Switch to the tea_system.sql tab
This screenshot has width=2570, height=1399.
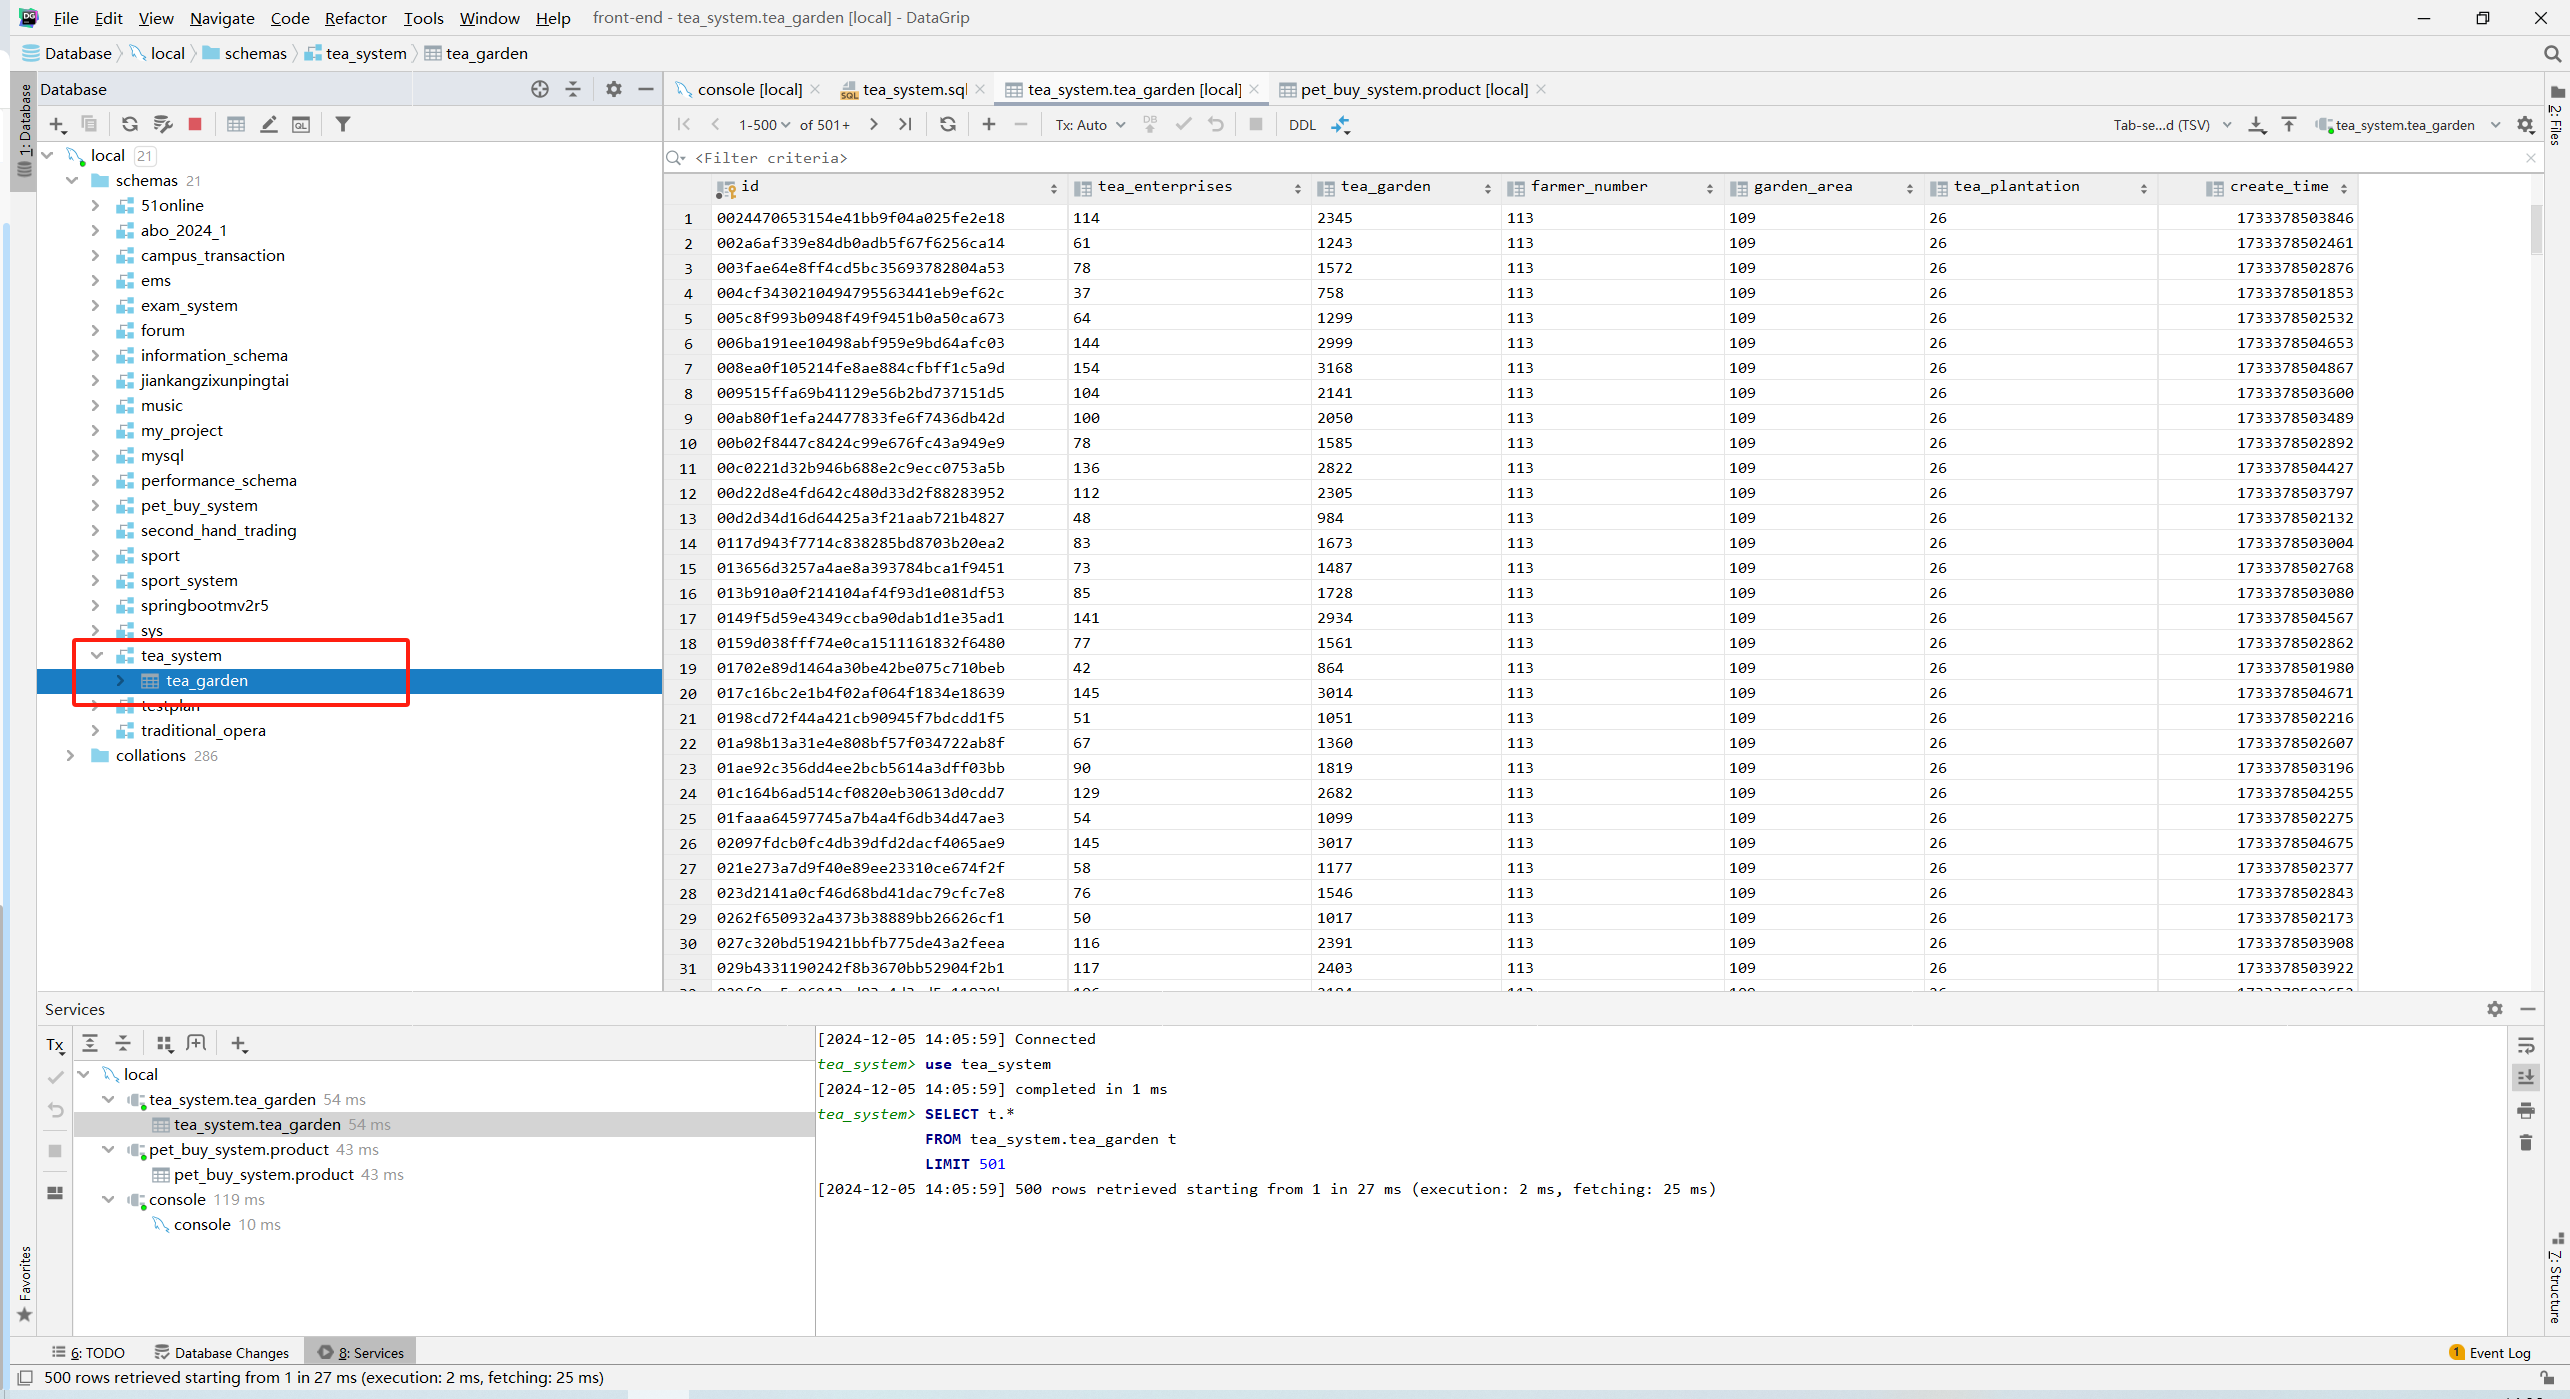pos(913,89)
